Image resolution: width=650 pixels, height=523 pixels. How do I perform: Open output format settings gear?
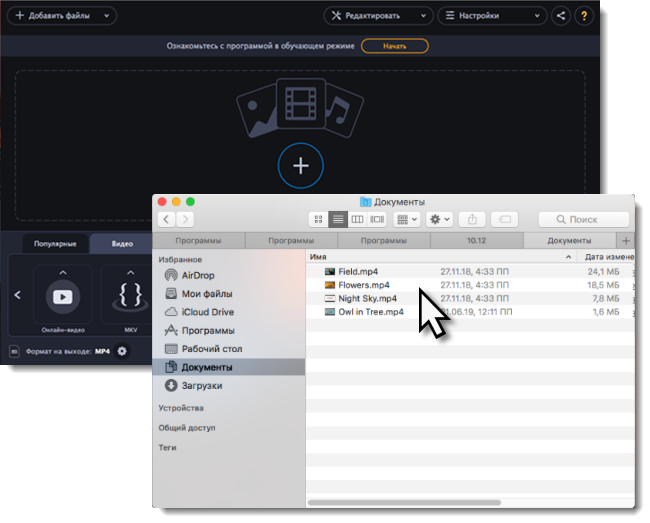point(122,351)
